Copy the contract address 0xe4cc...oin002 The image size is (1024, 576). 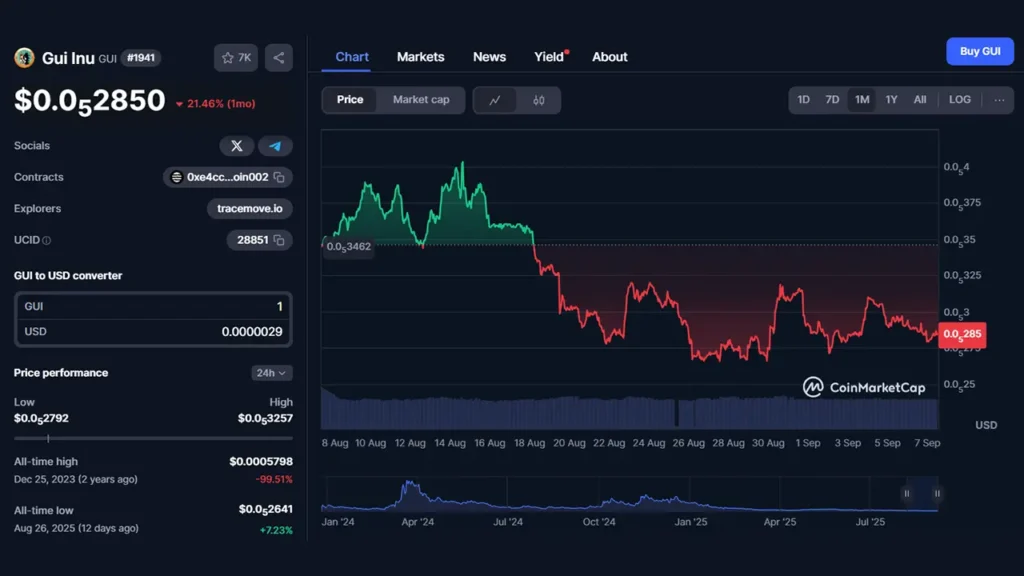[x=280, y=177]
